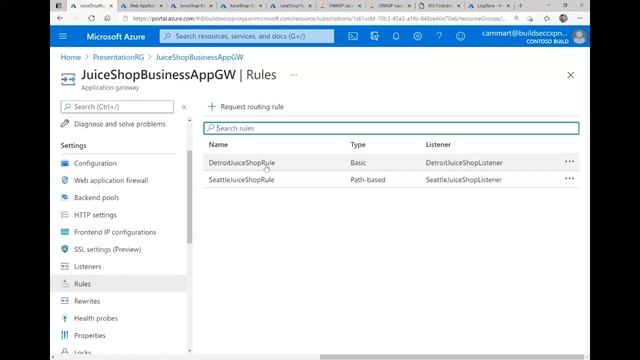Sort rules by the Type column header
The height and width of the screenshot is (360, 640).
pyautogui.click(x=358, y=144)
